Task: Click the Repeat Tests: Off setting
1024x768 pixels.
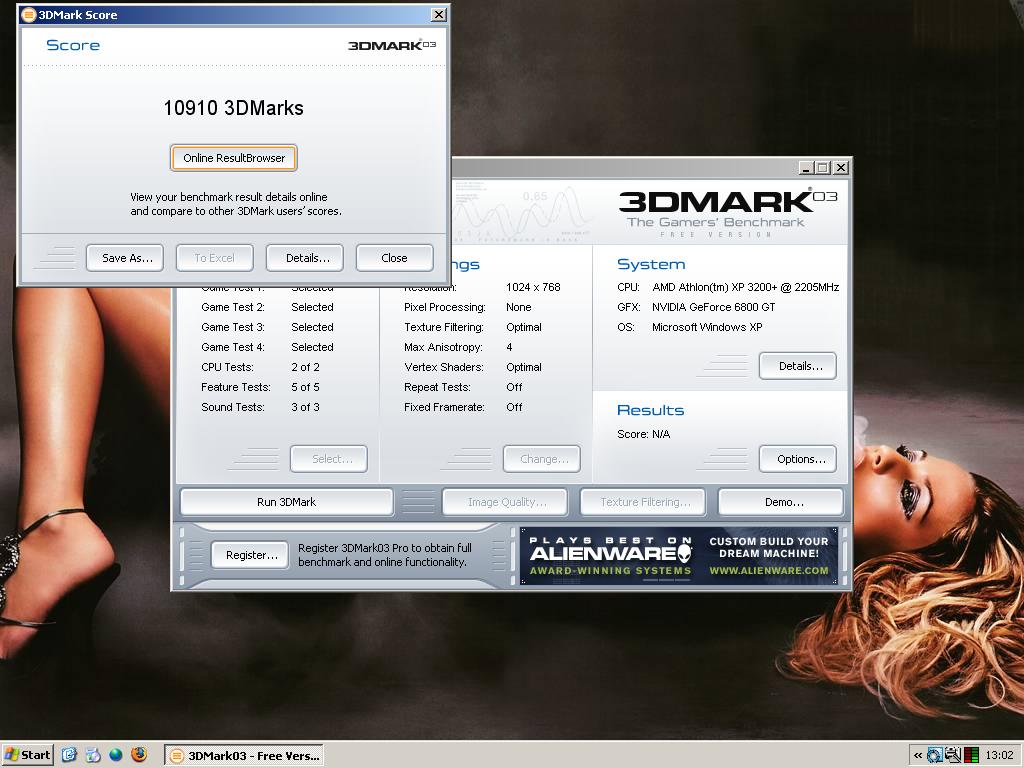Action: click(x=463, y=387)
